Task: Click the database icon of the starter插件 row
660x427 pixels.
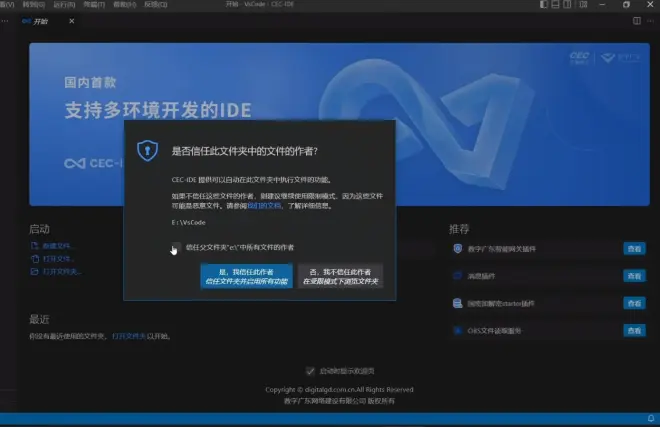Action: [x=458, y=303]
